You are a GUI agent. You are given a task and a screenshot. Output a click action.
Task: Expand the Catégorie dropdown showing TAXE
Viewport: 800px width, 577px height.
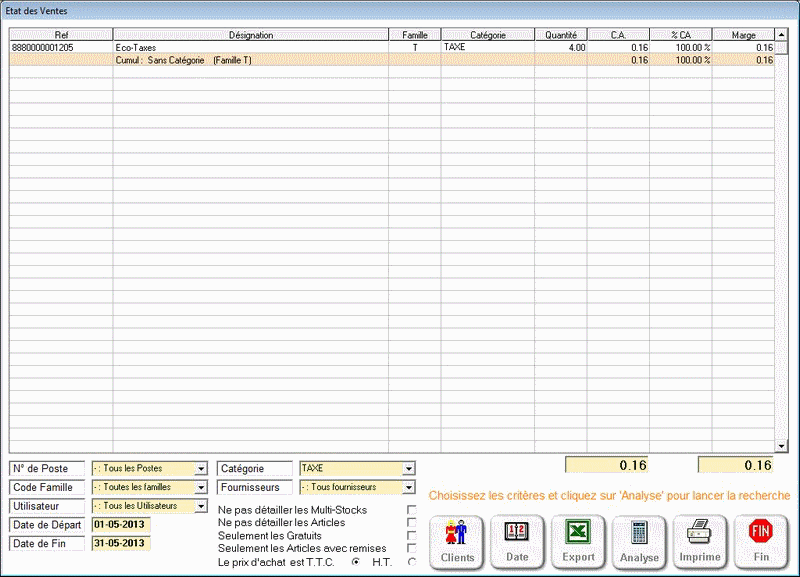coord(409,468)
